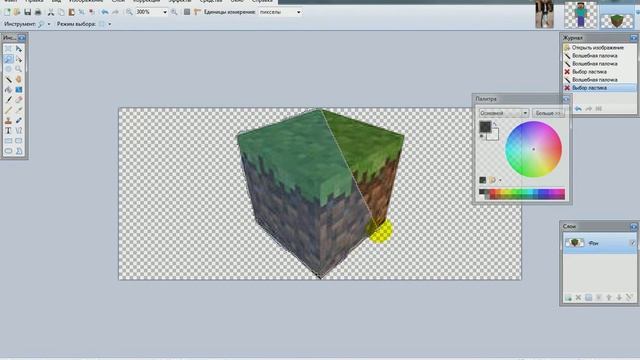Screen dimensions: 640x360
Task: Open layer properties in the Слои panel
Action: 629,298
